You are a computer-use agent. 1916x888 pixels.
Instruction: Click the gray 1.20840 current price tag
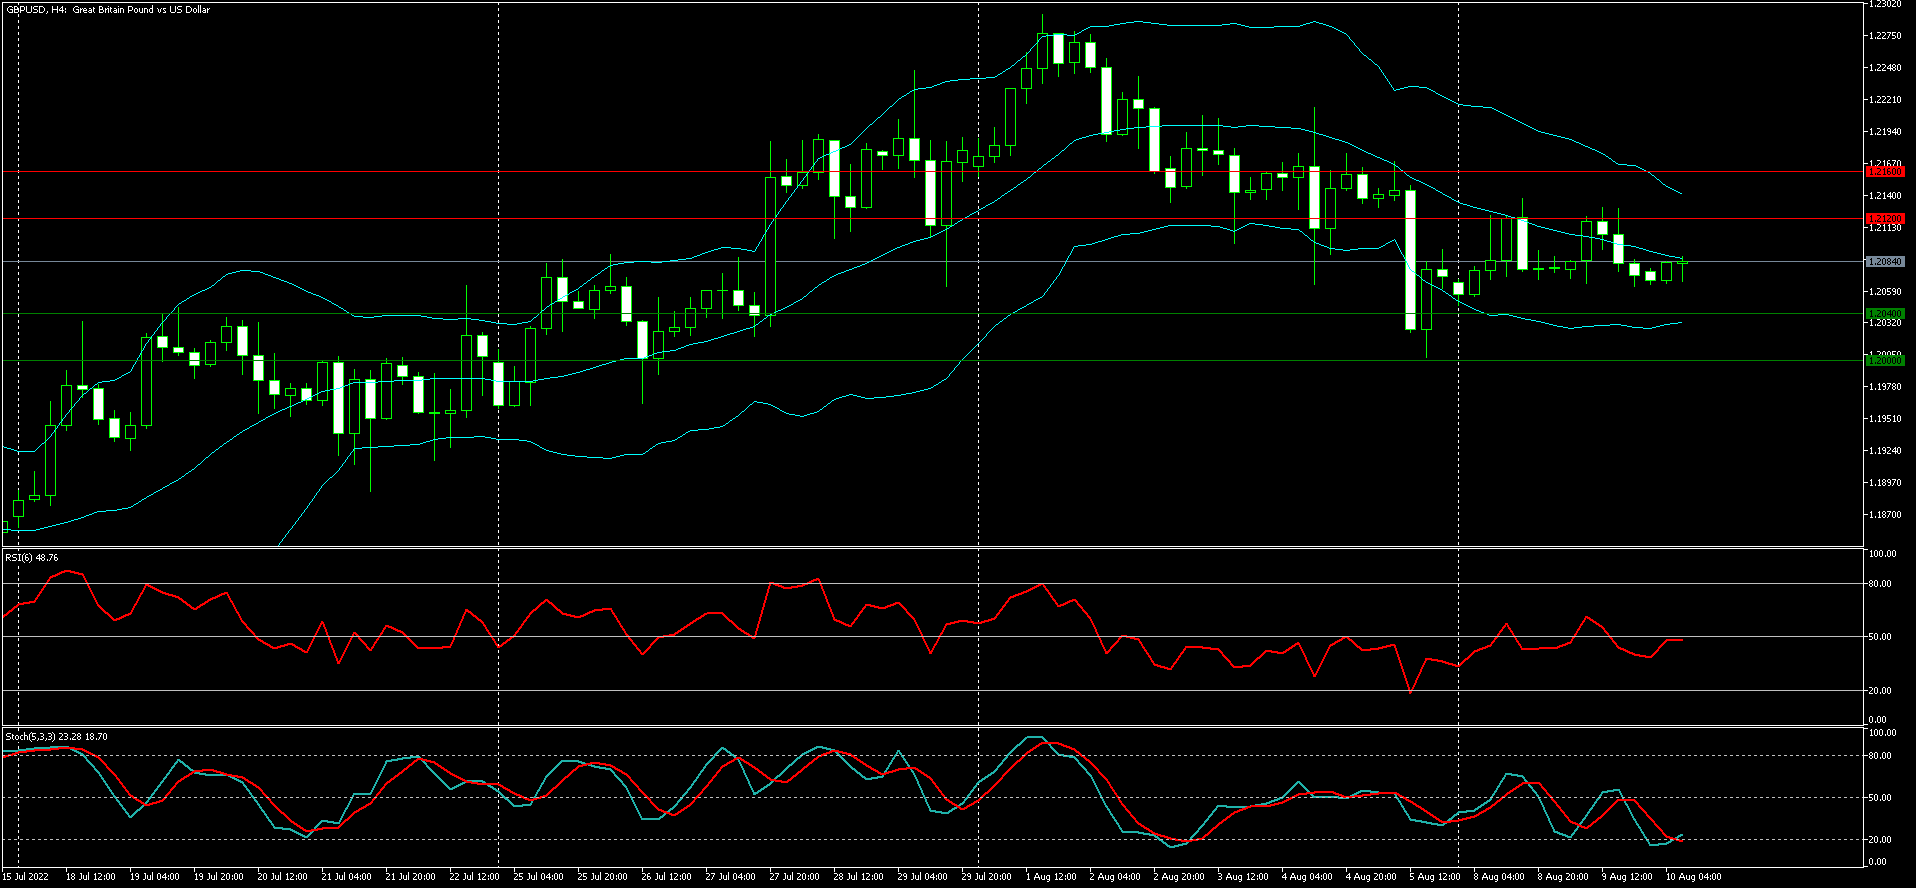pos(1885,261)
